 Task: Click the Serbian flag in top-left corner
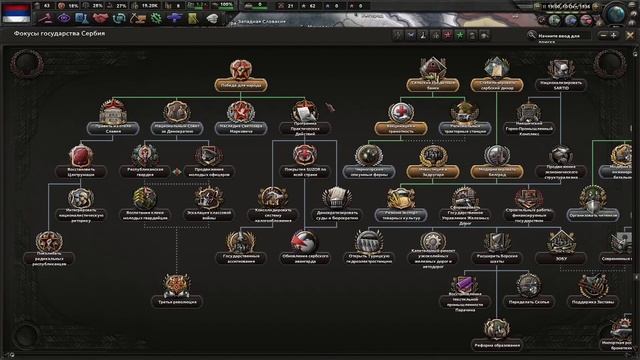(x=16, y=13)
